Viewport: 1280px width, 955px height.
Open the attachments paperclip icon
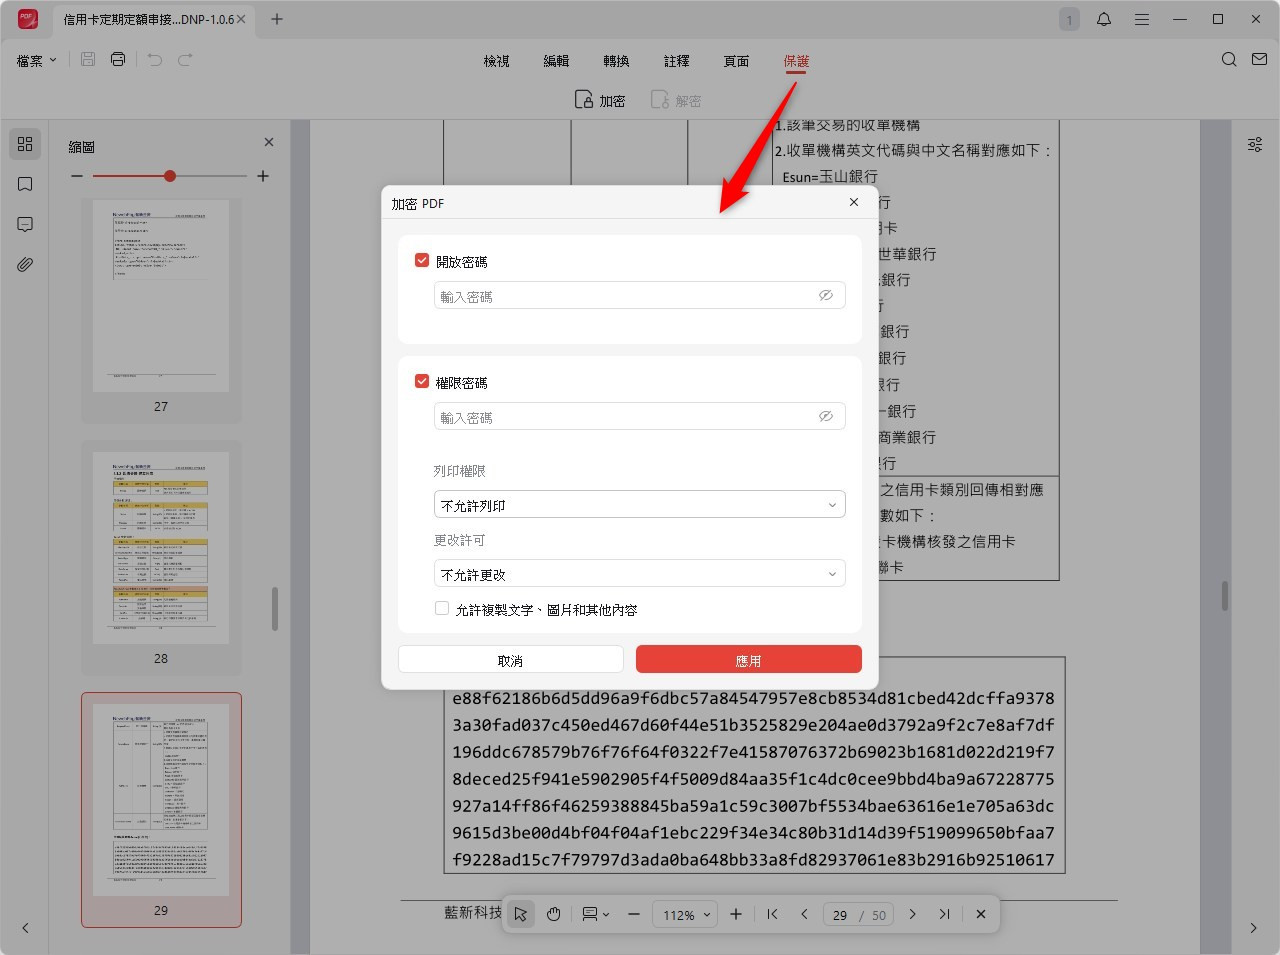click(25, 264)
